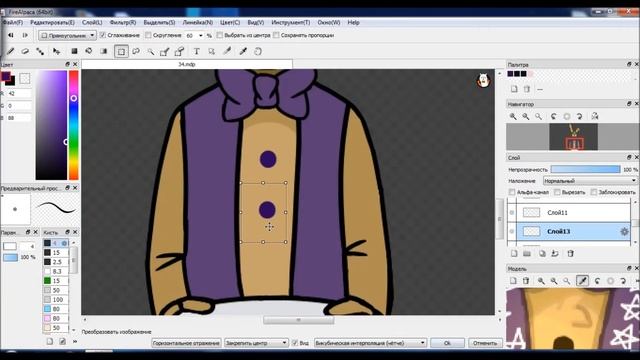
Task: Open the Фильтр menu
Action: [x=123, y=22]
